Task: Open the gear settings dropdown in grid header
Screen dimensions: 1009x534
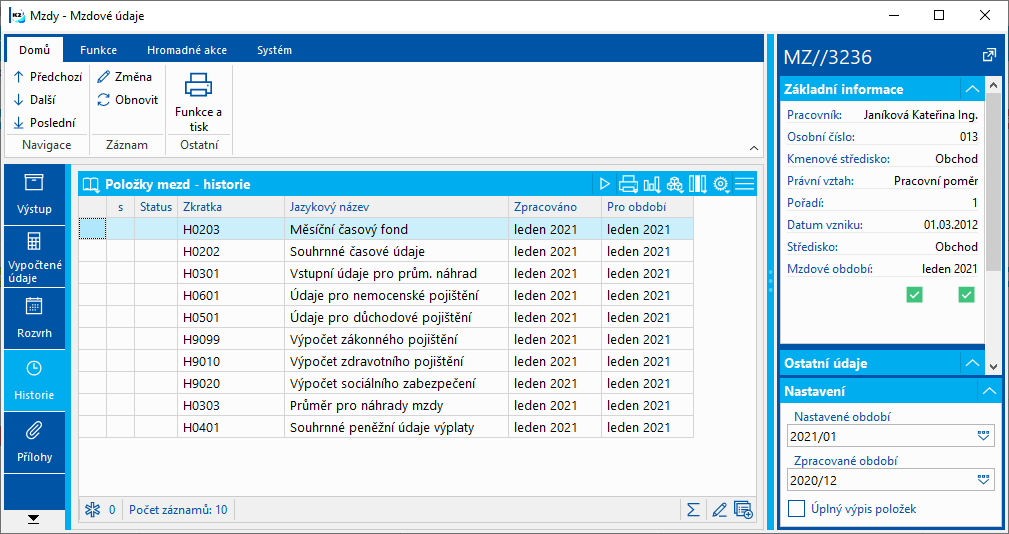Action: tap(721, 185)
